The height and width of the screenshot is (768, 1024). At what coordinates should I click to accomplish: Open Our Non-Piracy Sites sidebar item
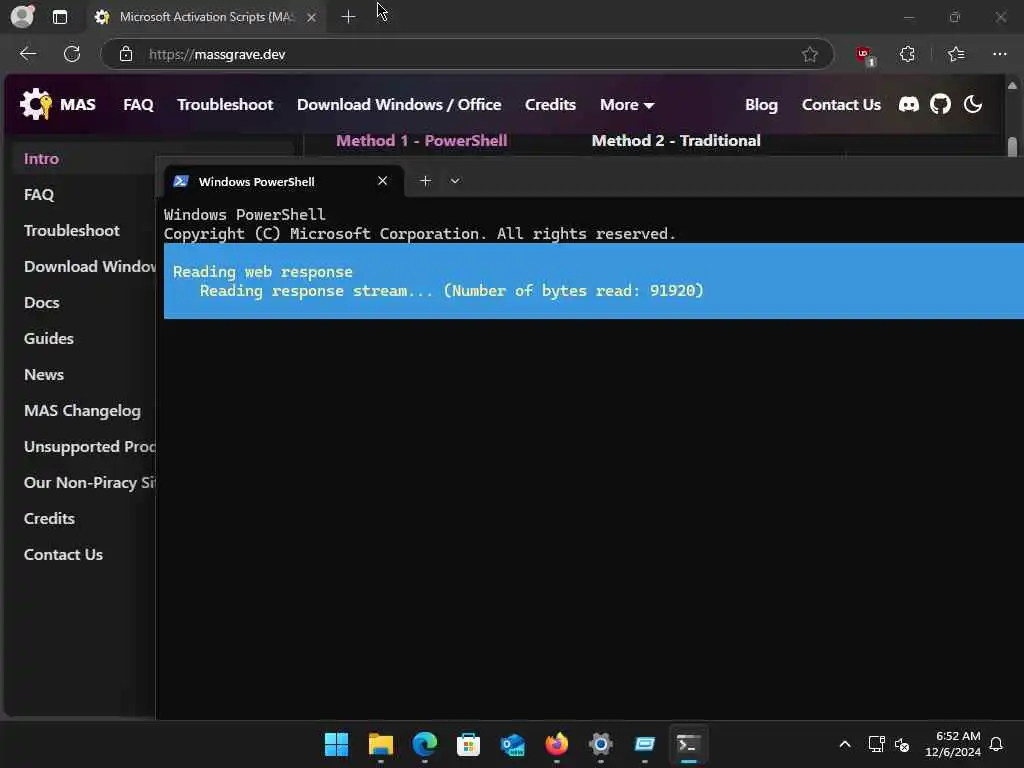coord(89,483)
